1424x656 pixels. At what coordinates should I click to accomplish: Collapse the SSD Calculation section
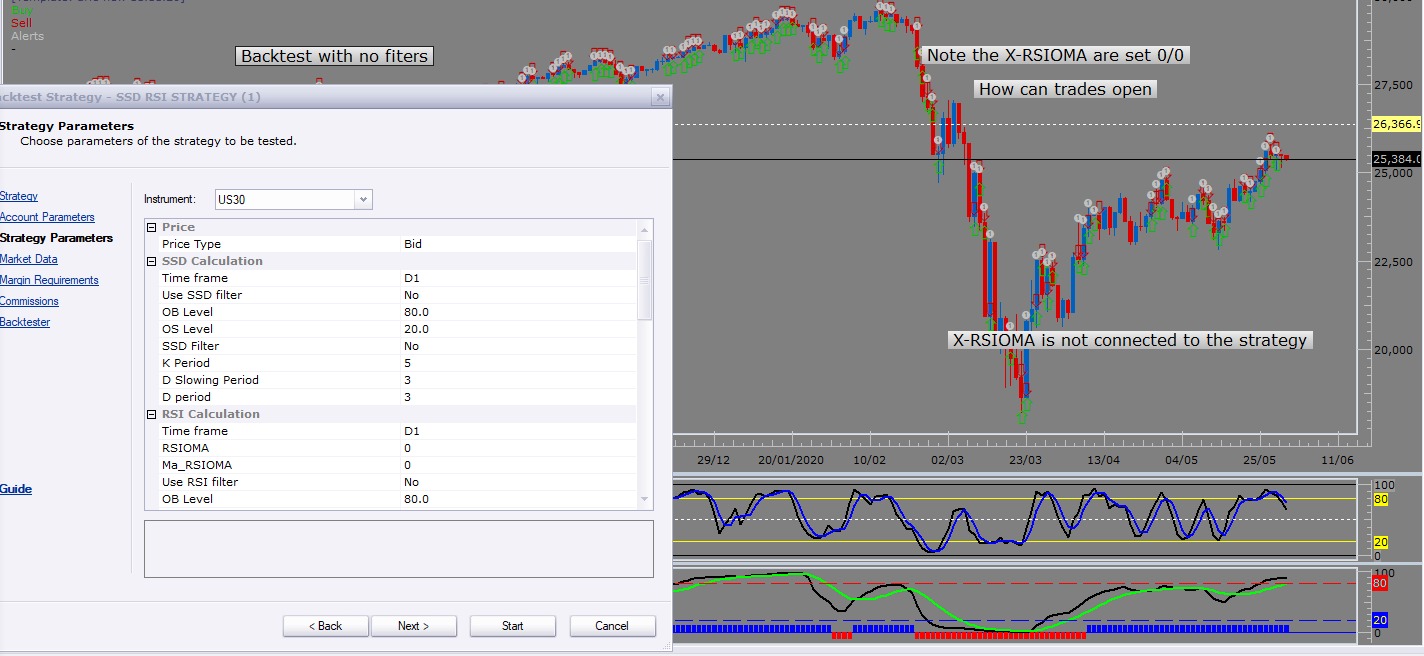tap(152, 261)
